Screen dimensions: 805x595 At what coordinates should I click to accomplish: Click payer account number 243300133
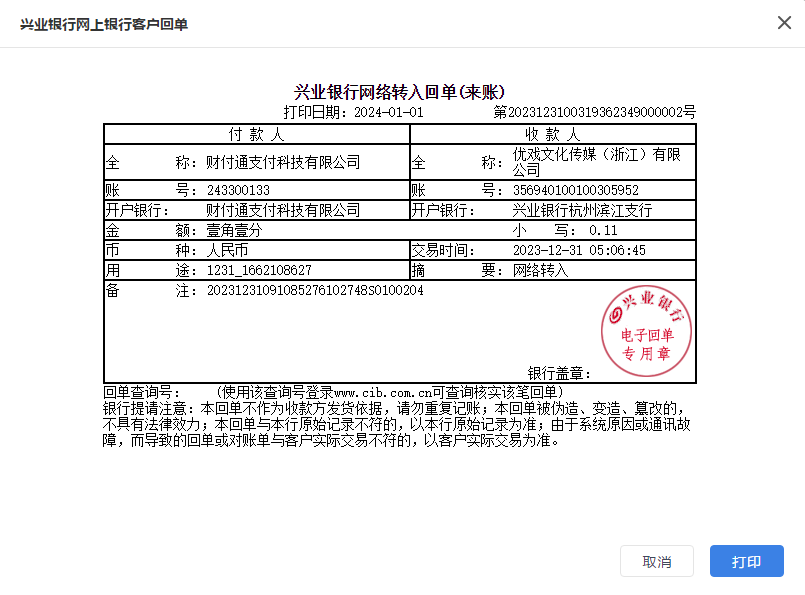pyautogui.click(x=238, y=190)
